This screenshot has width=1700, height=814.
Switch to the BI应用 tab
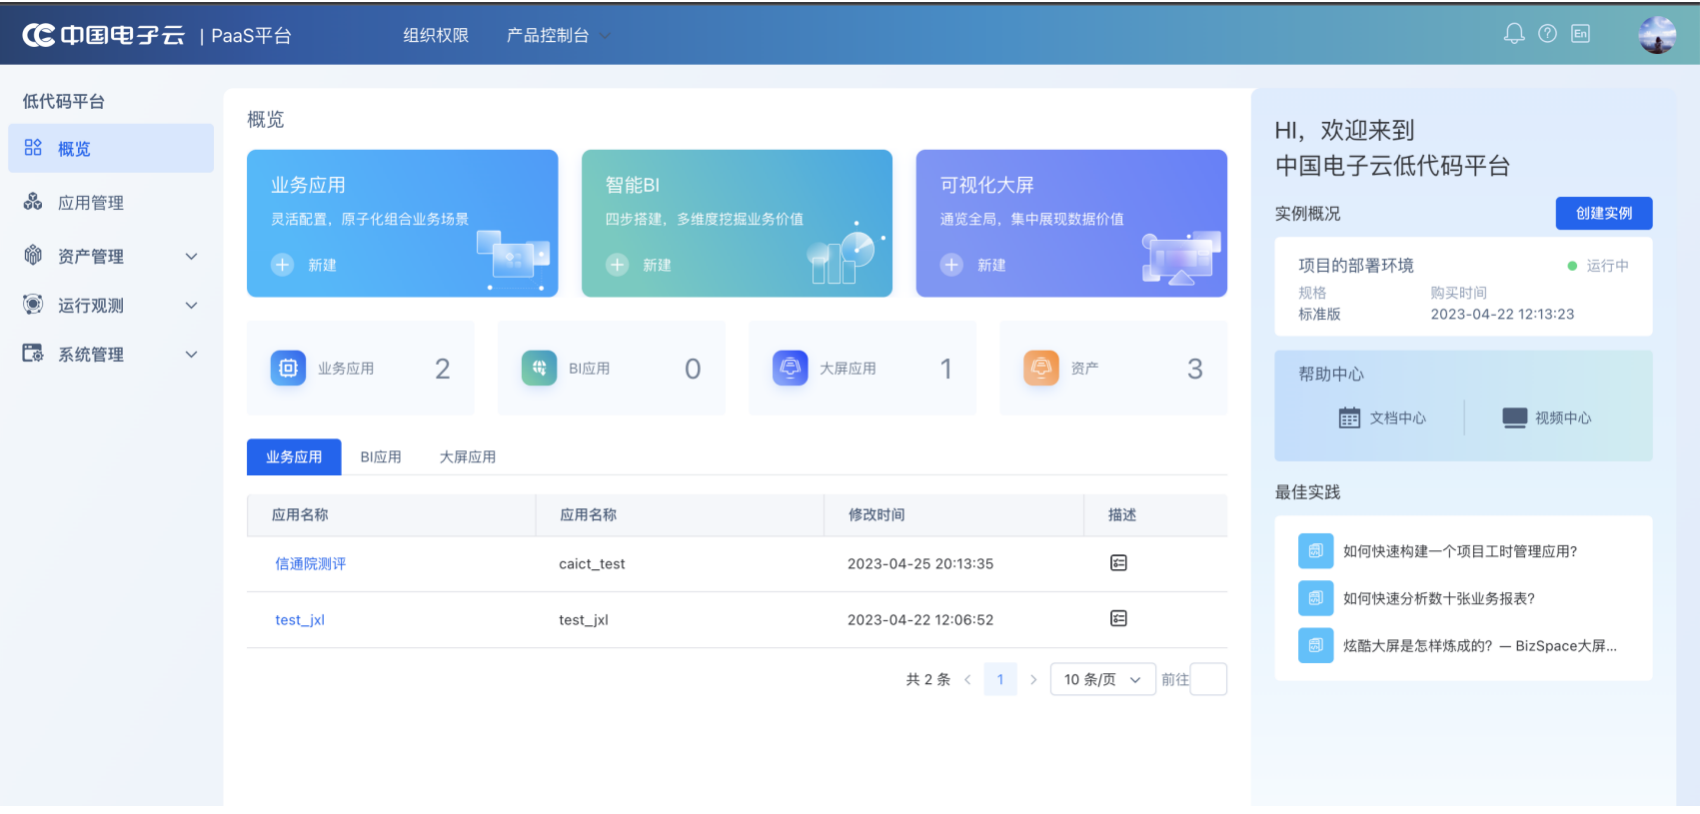click(x=381, y=457)
